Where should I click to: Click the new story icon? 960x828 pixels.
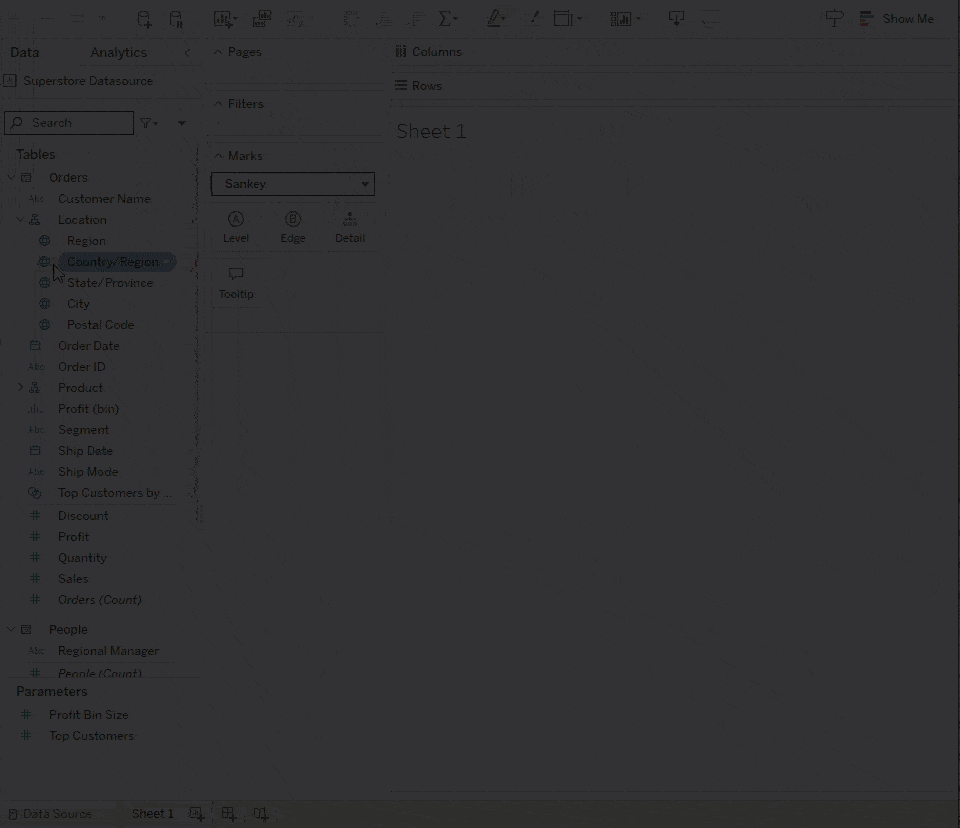point(261,814)
